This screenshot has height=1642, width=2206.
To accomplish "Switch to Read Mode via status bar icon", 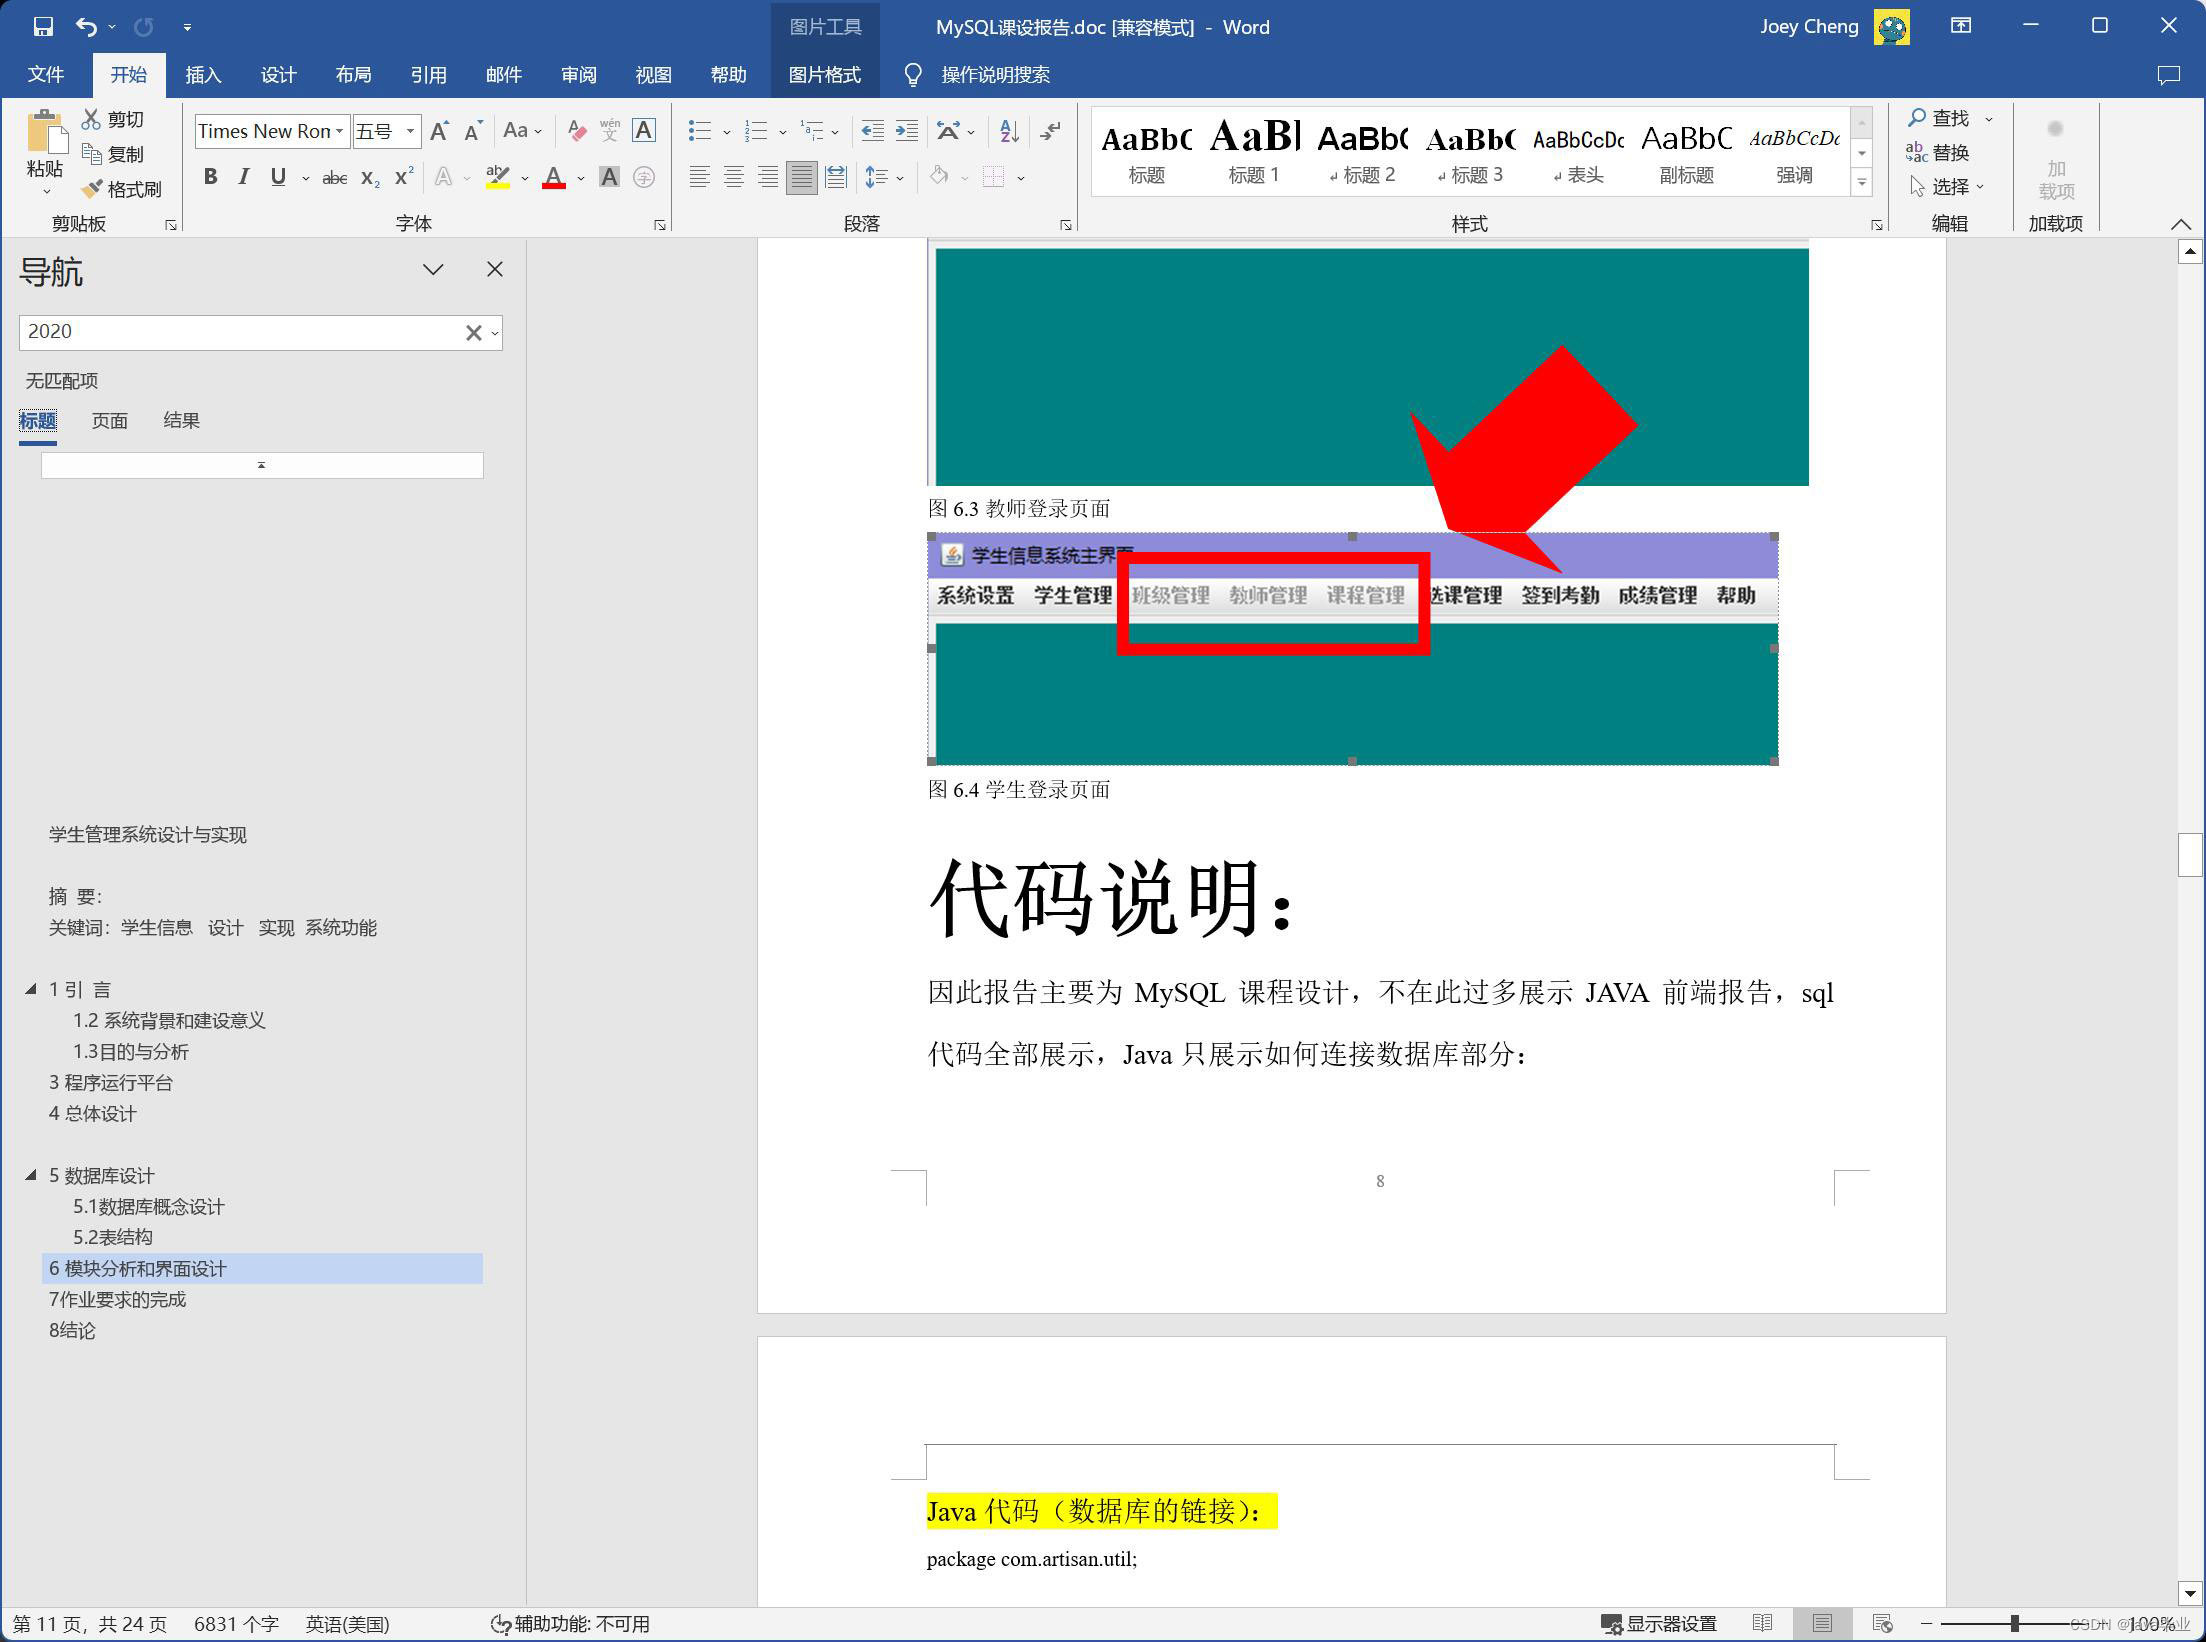I will click(1764, 1624).
